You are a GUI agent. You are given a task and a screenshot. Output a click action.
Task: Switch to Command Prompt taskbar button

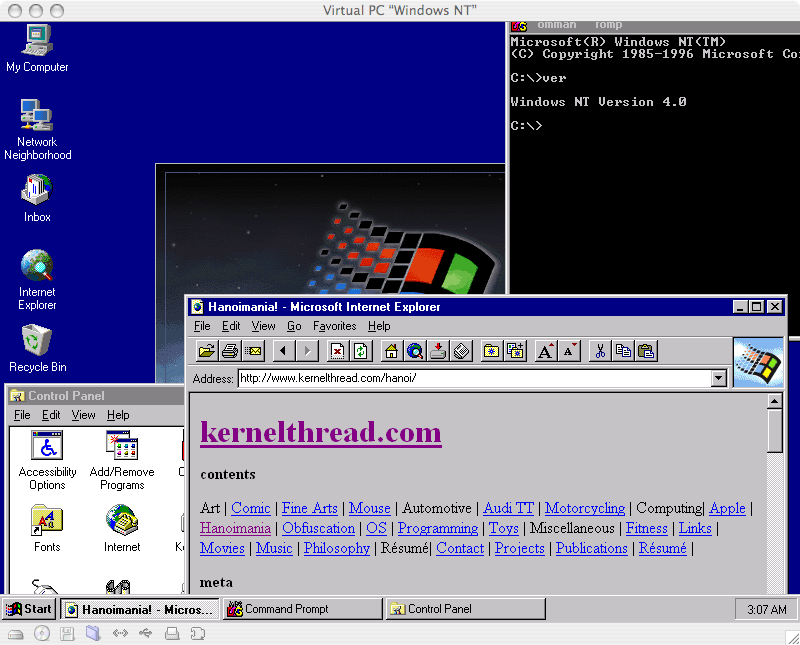[x=303, y=609]
